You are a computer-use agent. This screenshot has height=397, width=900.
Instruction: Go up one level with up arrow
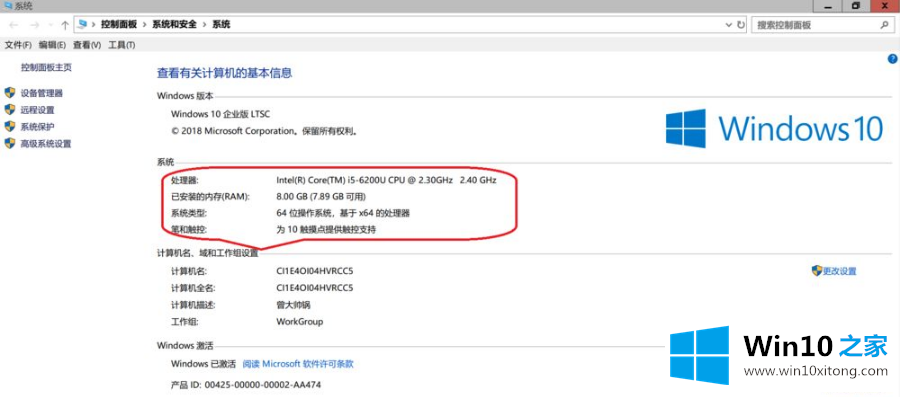[x=65, y=25]
